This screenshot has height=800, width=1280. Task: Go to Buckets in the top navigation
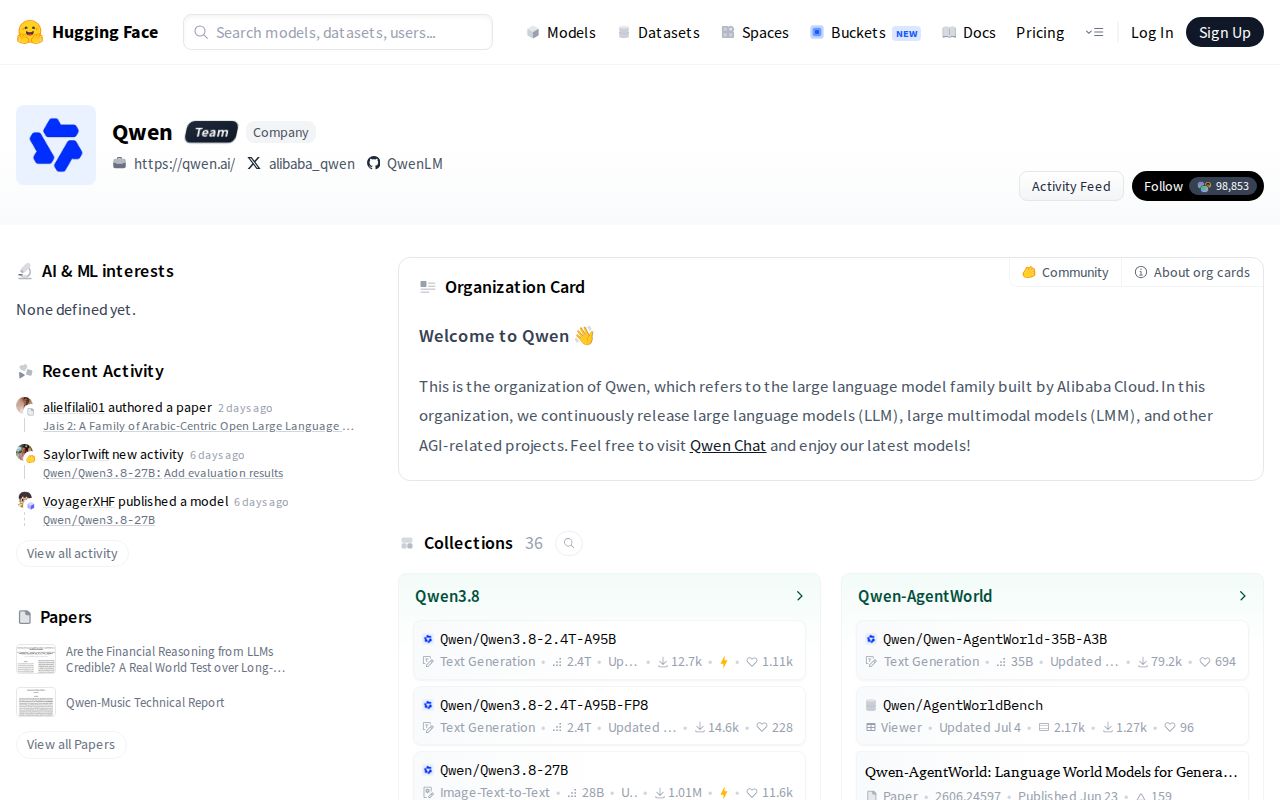coord(865,32)
